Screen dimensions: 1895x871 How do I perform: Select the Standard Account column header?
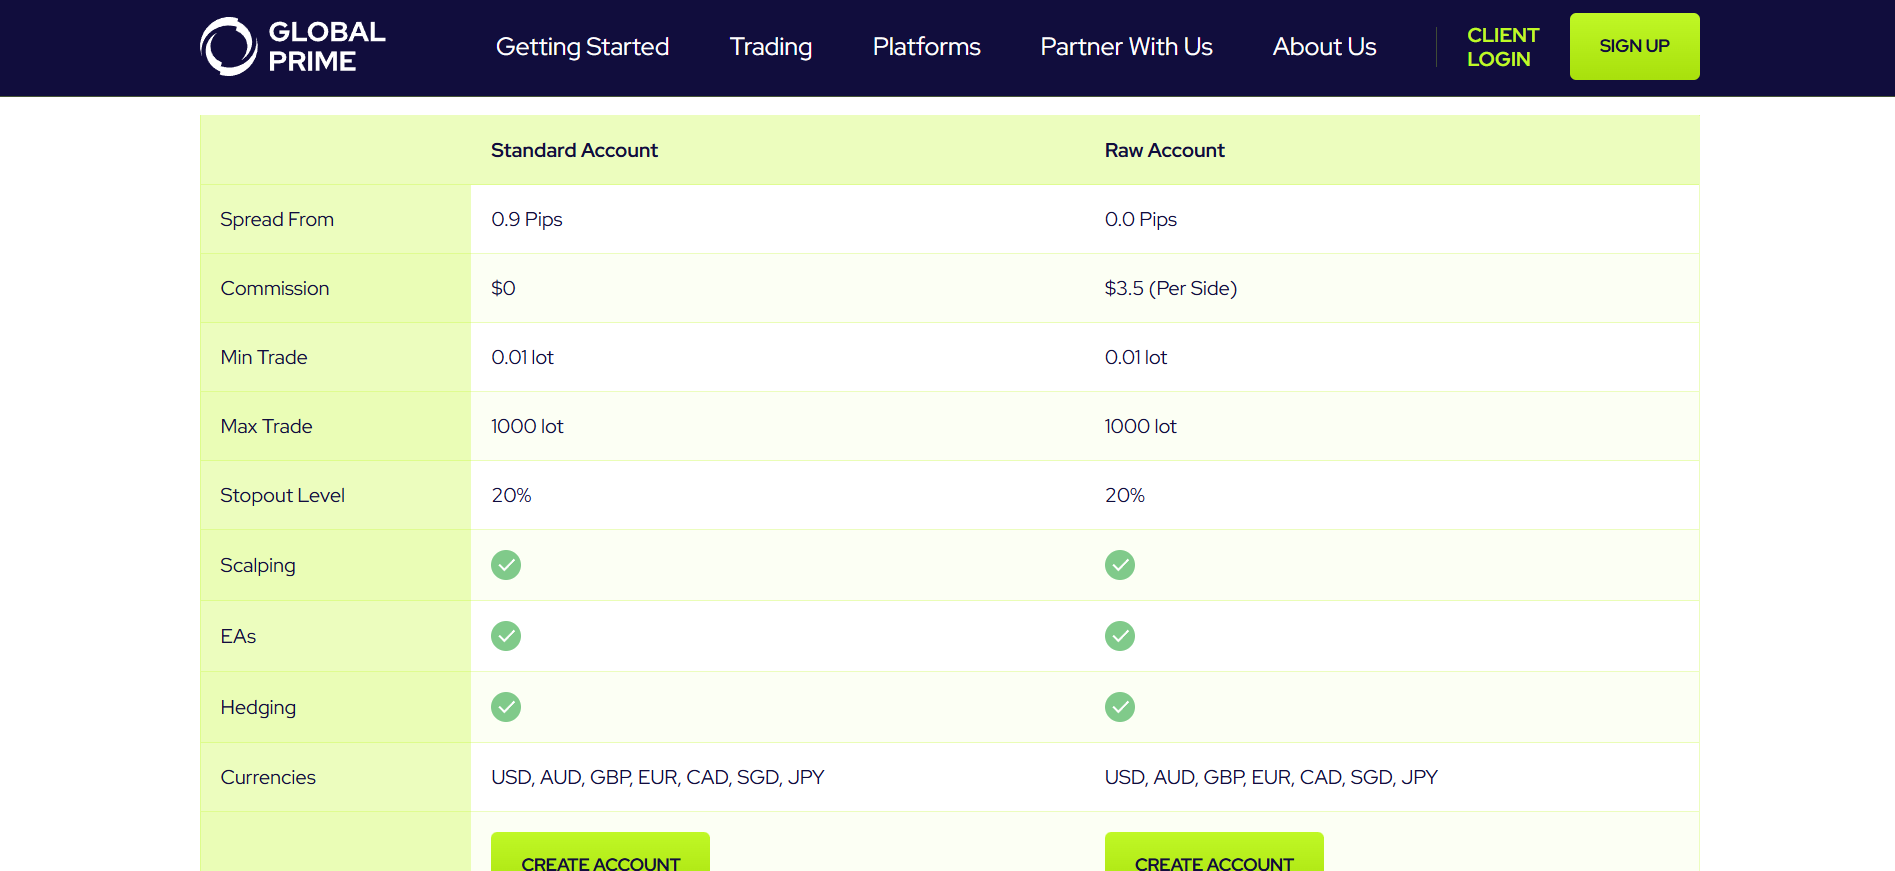574,150
